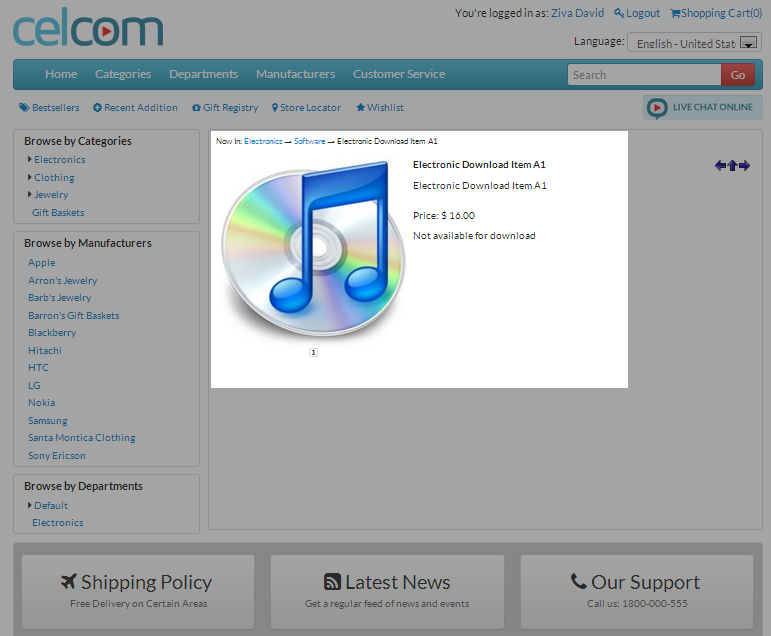This screenshot has height=636, width=771.
Task: Browse the Nokia manufacturer
Action: pos(41,402)
